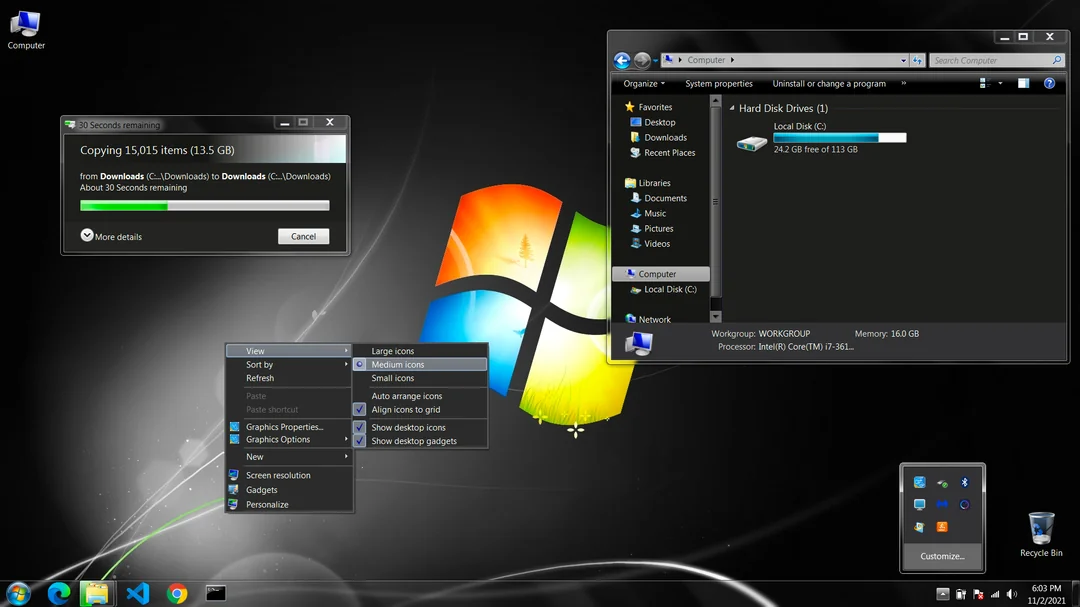Collapse the Hard Disk Drives group
This screenshot has height=607, width=1080.
pyautogui.click(x=731, y=108)
